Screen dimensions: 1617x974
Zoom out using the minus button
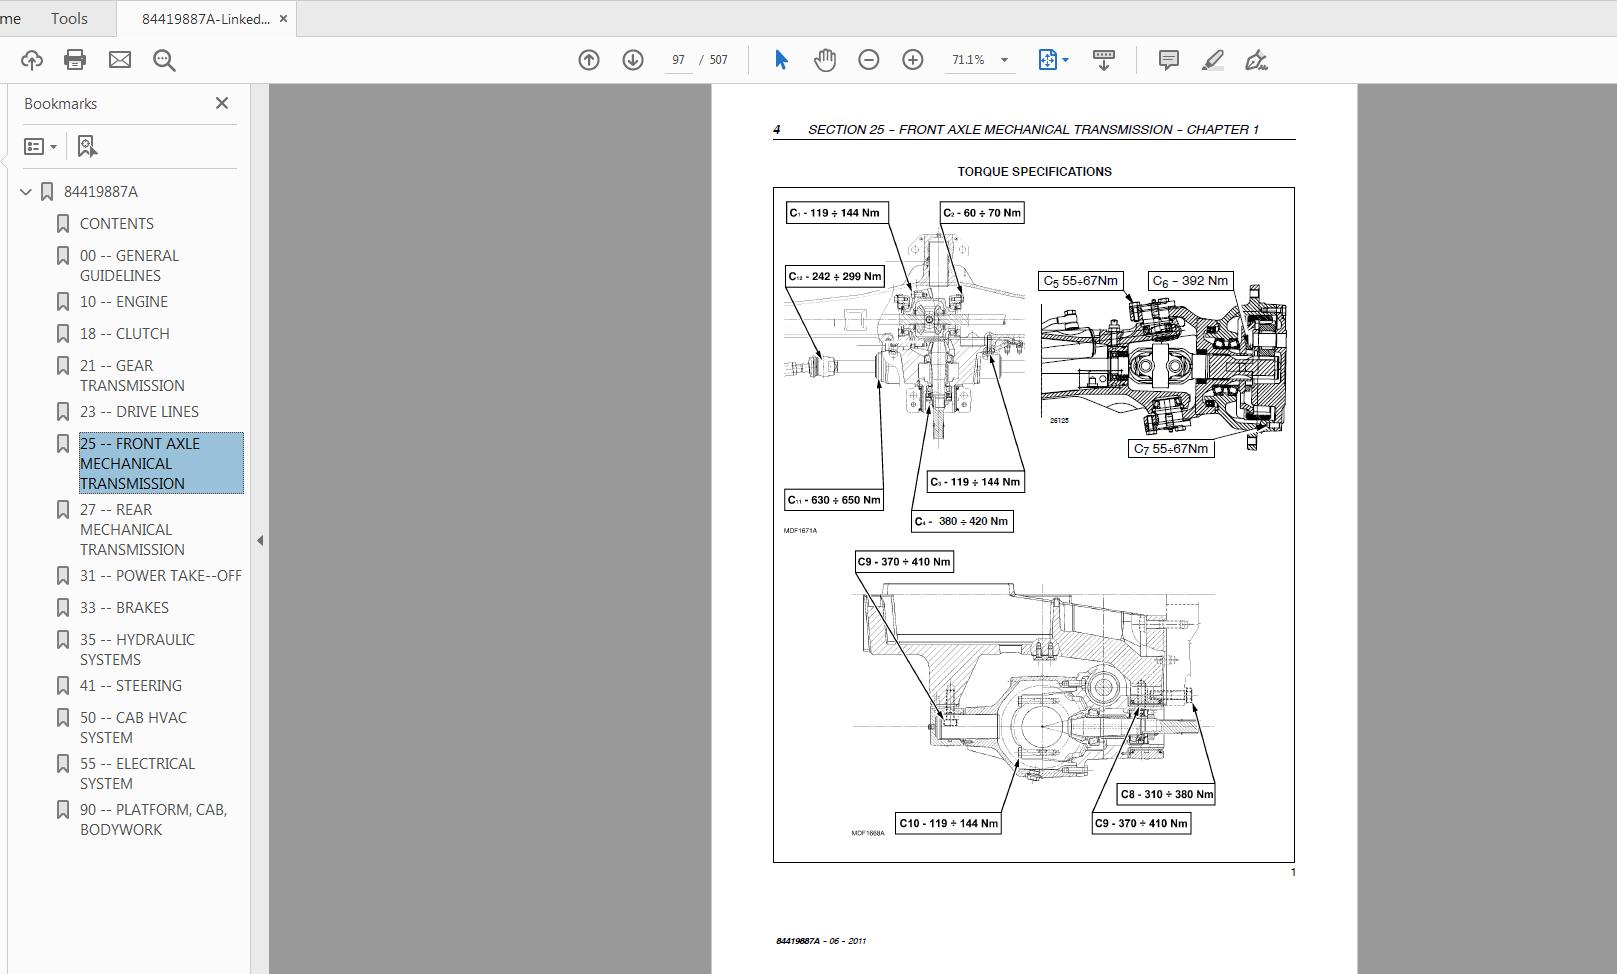869,60
